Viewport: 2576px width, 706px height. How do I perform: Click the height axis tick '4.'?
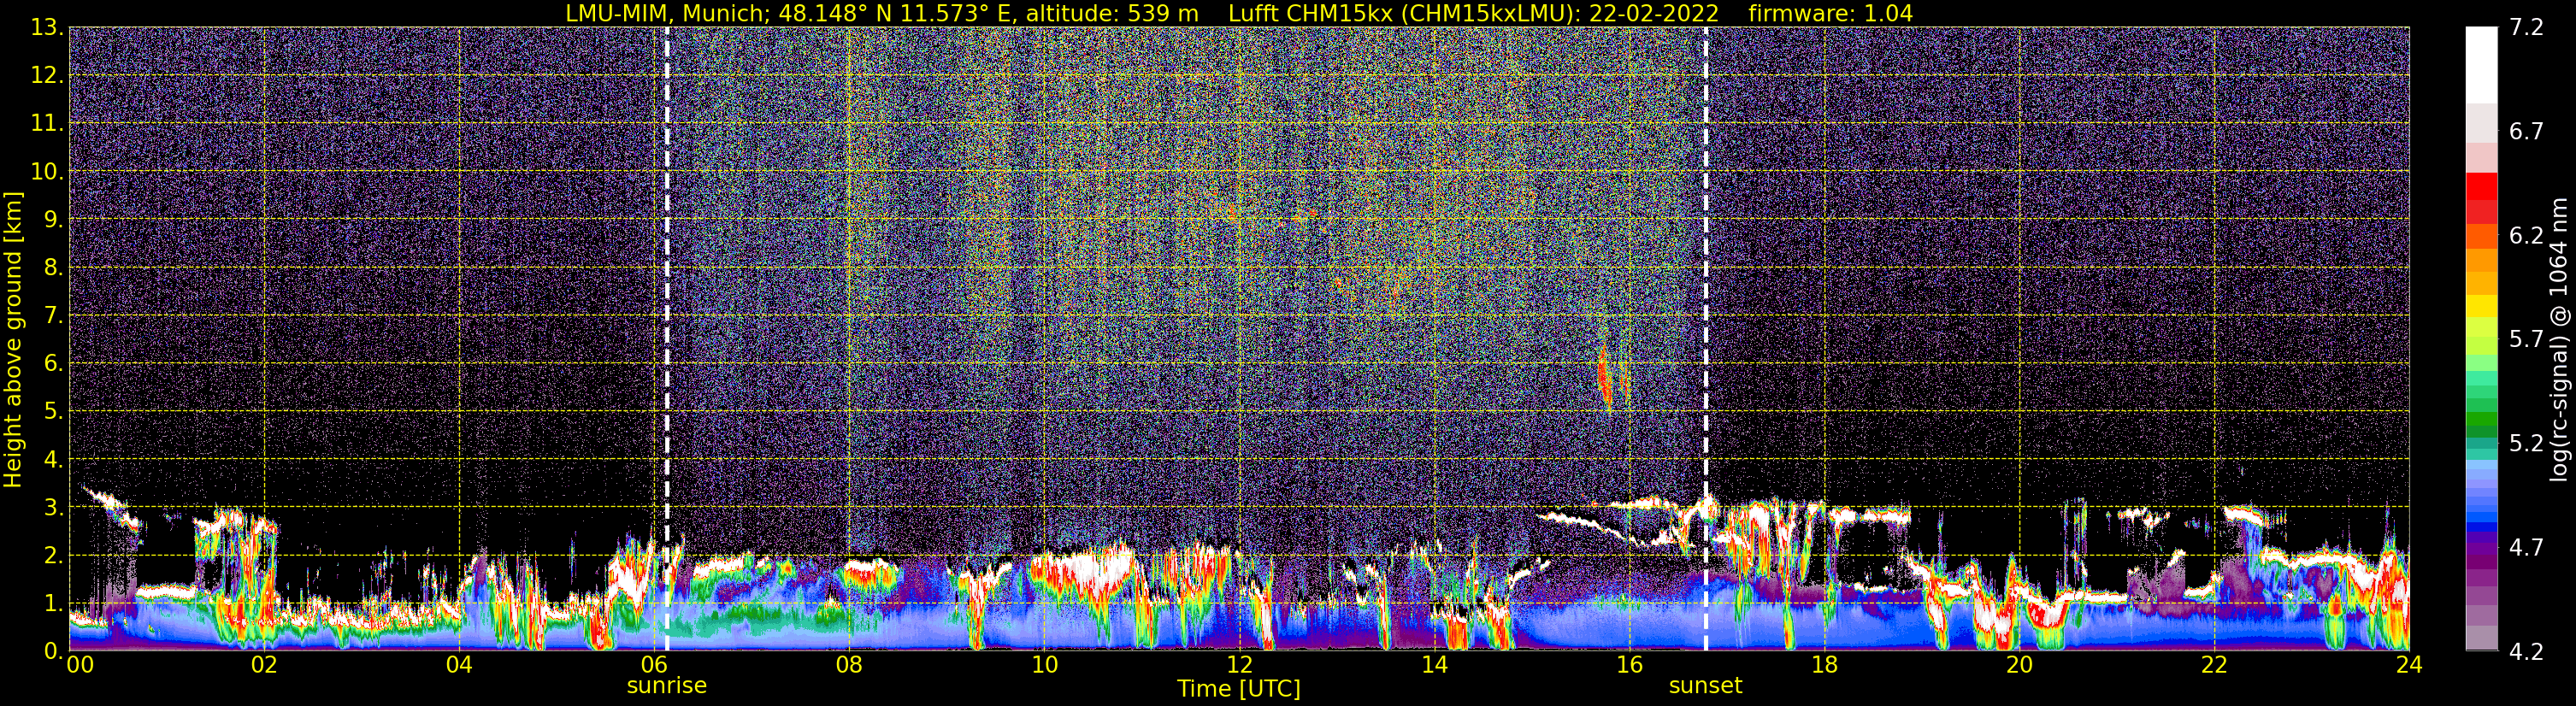point(54,459)
